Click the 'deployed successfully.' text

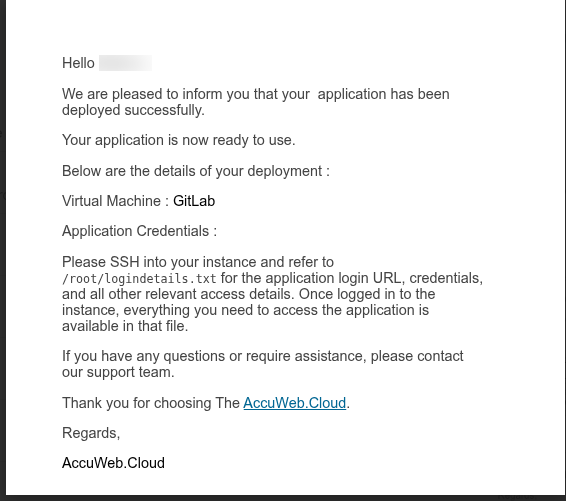133,110
